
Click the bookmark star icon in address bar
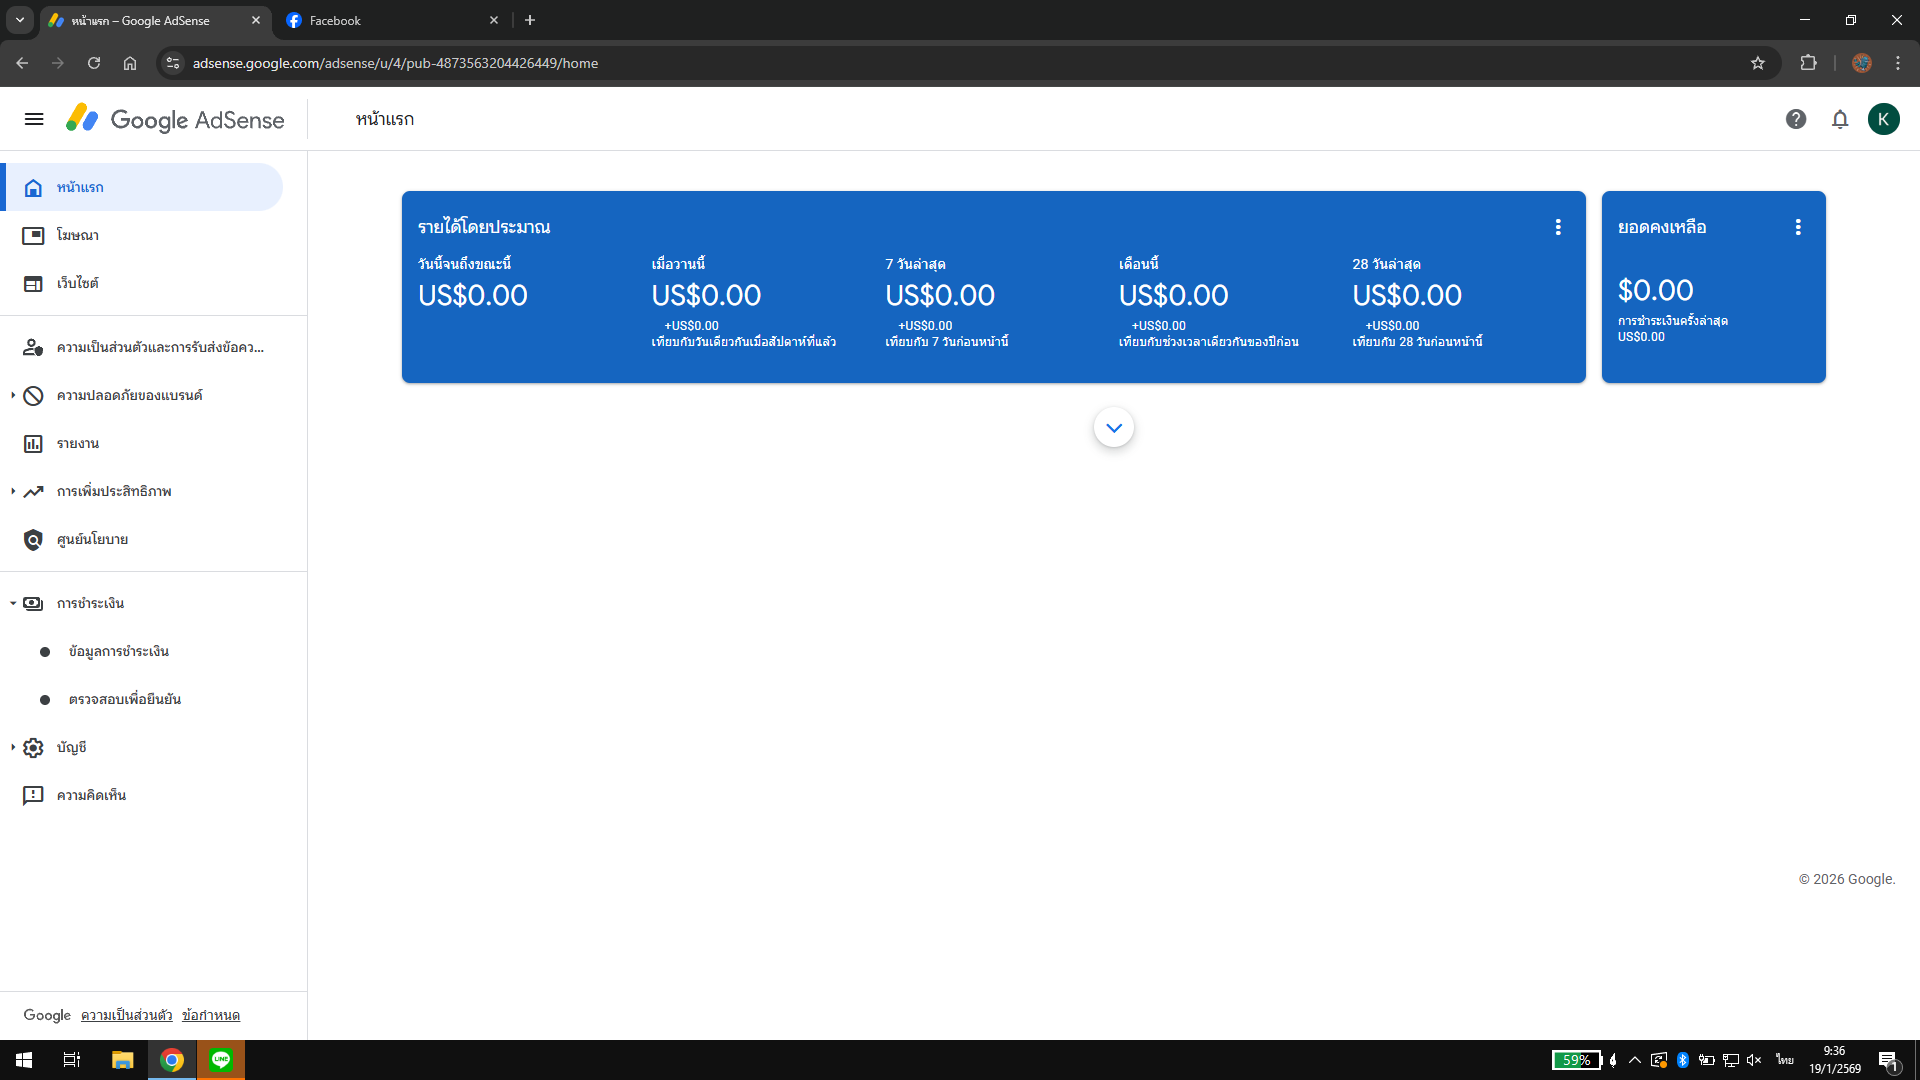(x=1758, y=63)
